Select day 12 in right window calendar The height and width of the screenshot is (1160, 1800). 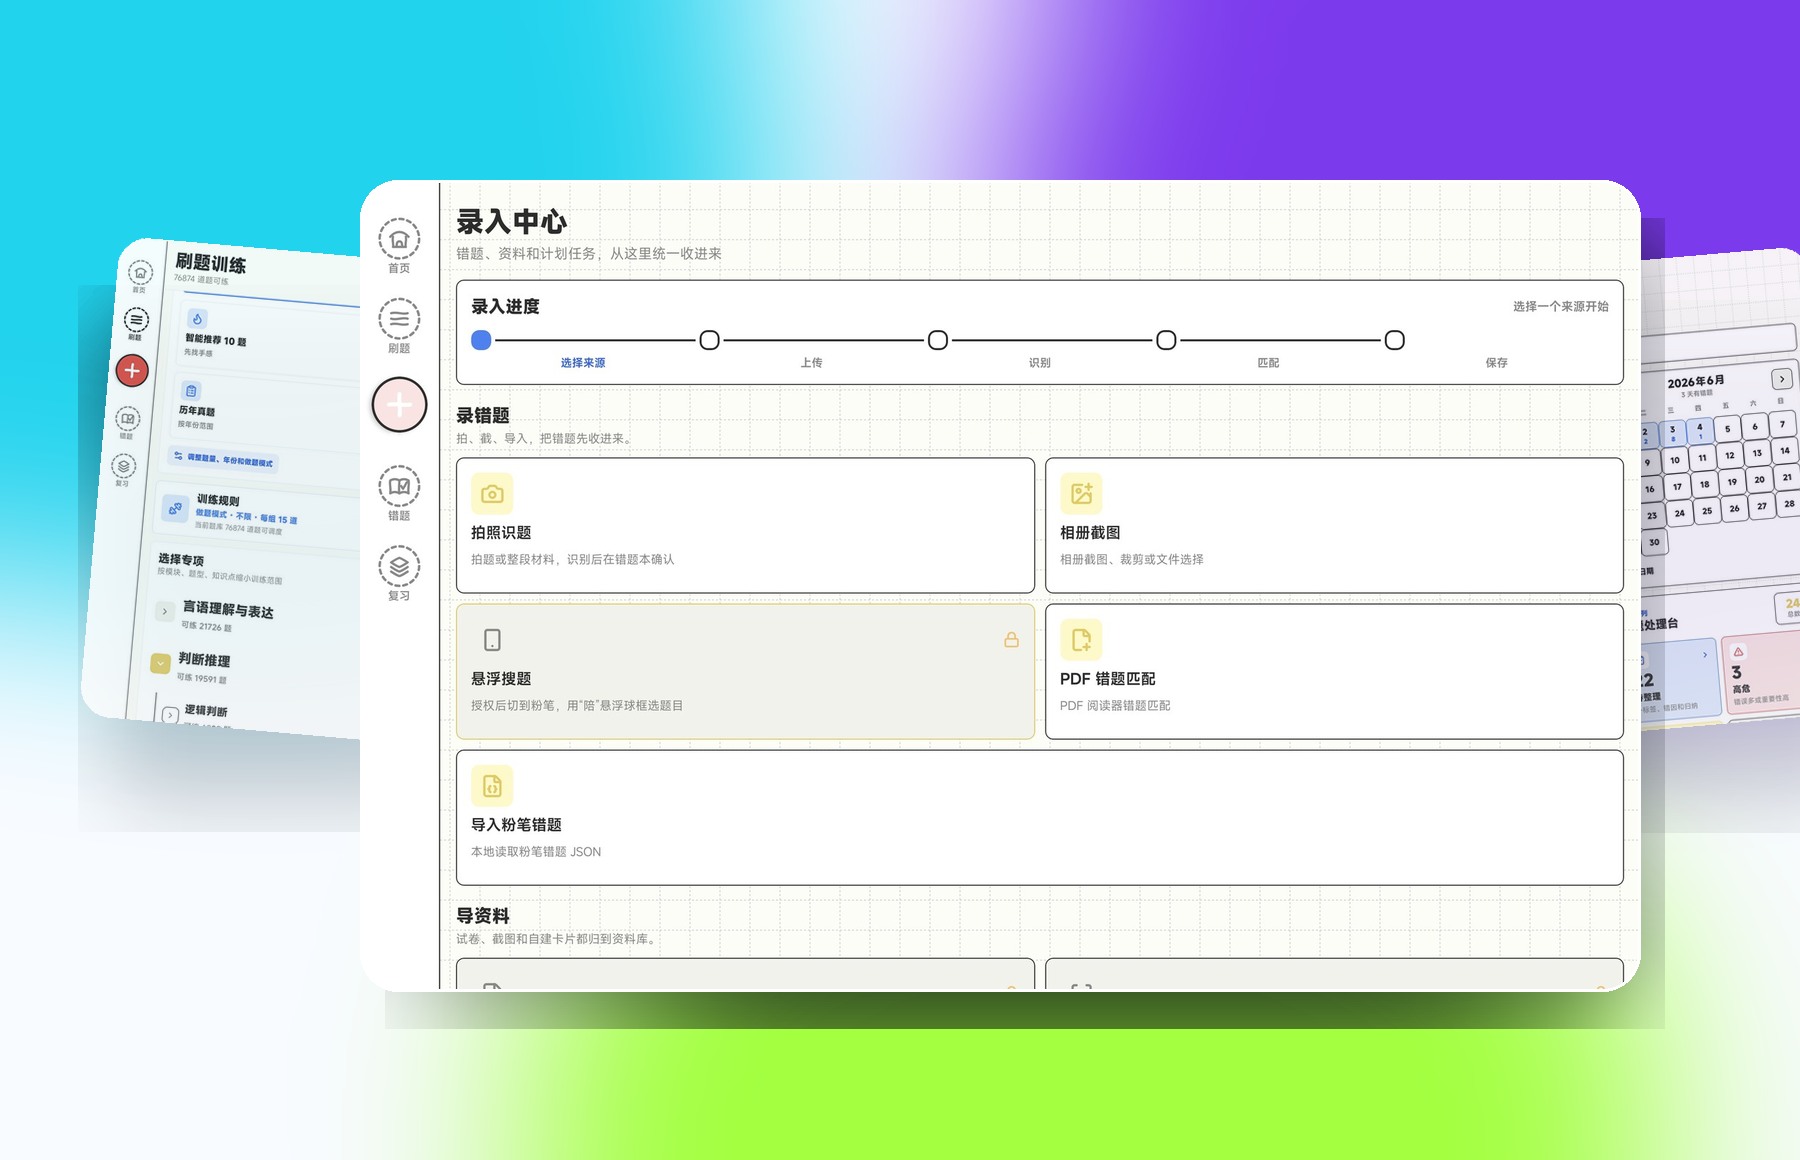coord(1730,455)
